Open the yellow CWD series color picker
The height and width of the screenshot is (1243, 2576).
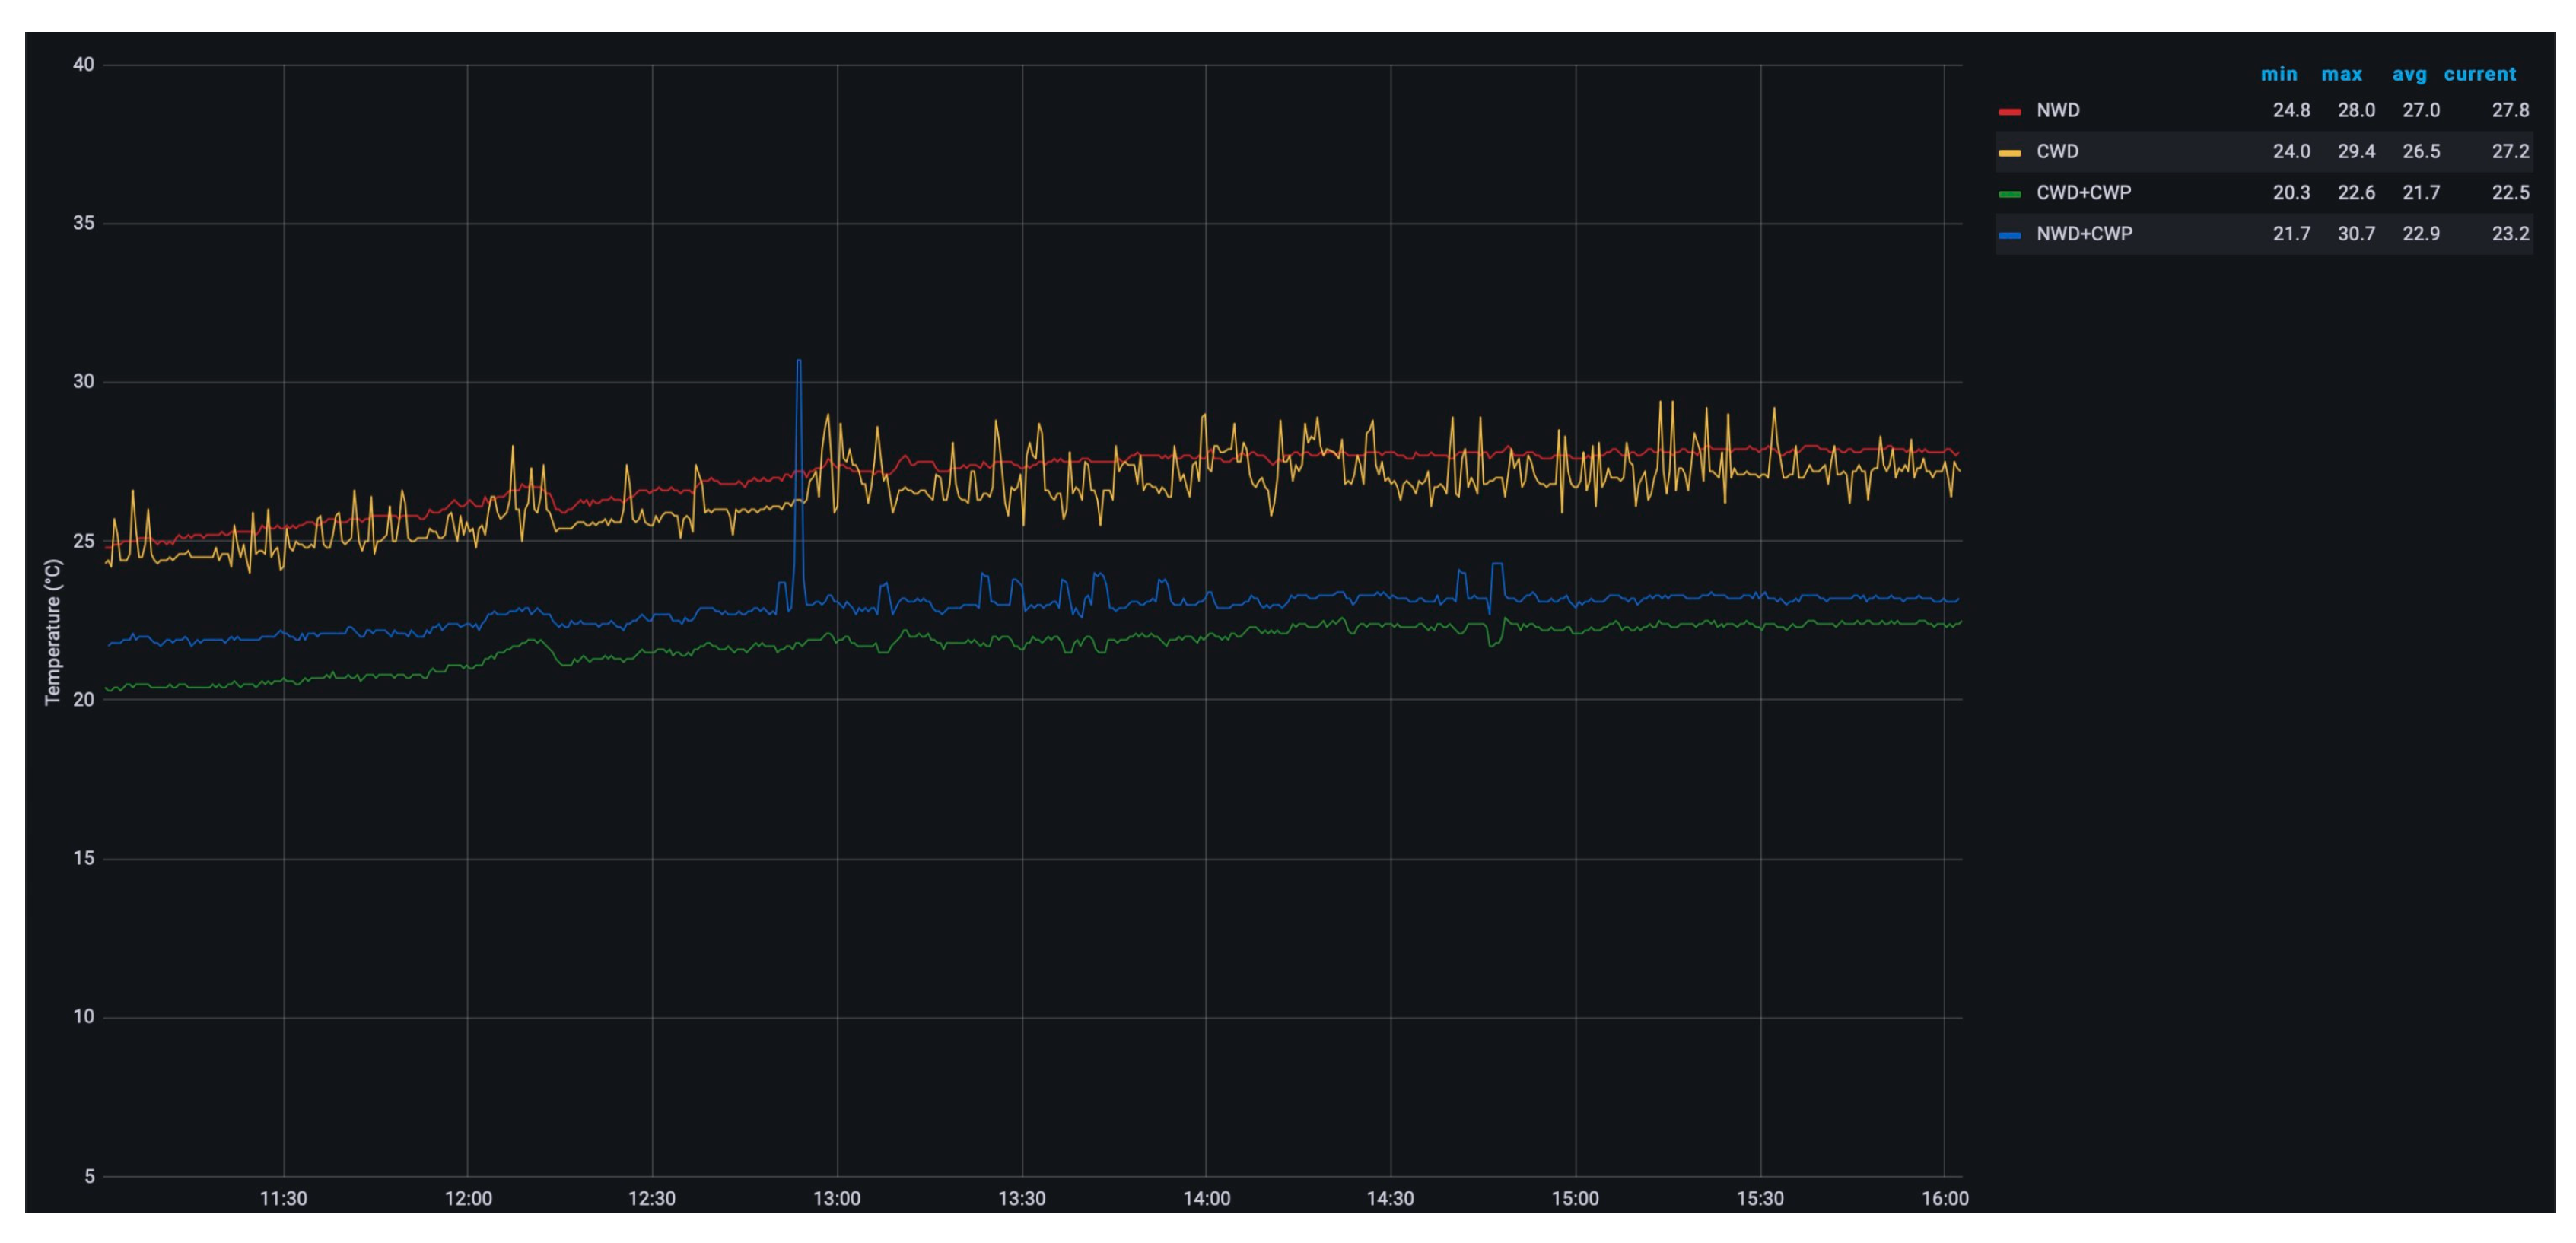pyautogui.click(x=2009, y=152)
